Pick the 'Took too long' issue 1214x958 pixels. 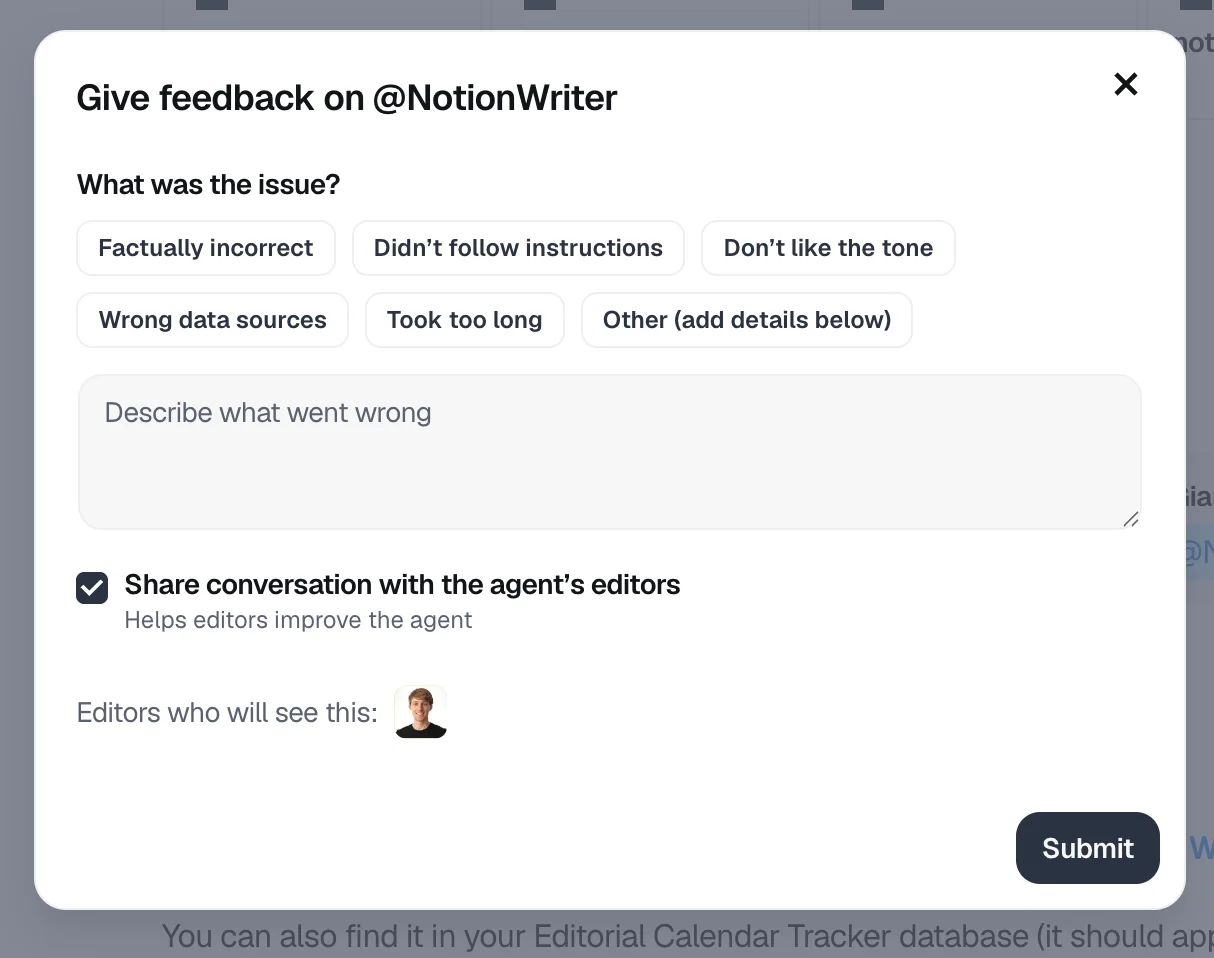point(464,319)
